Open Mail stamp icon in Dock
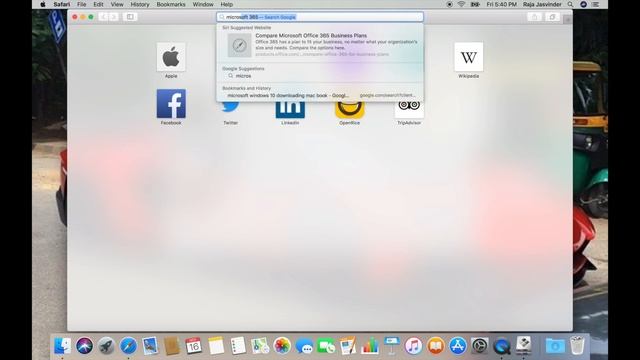Image resolution: width=640 pixels, height=360 pixels. [x=150, y=346]
